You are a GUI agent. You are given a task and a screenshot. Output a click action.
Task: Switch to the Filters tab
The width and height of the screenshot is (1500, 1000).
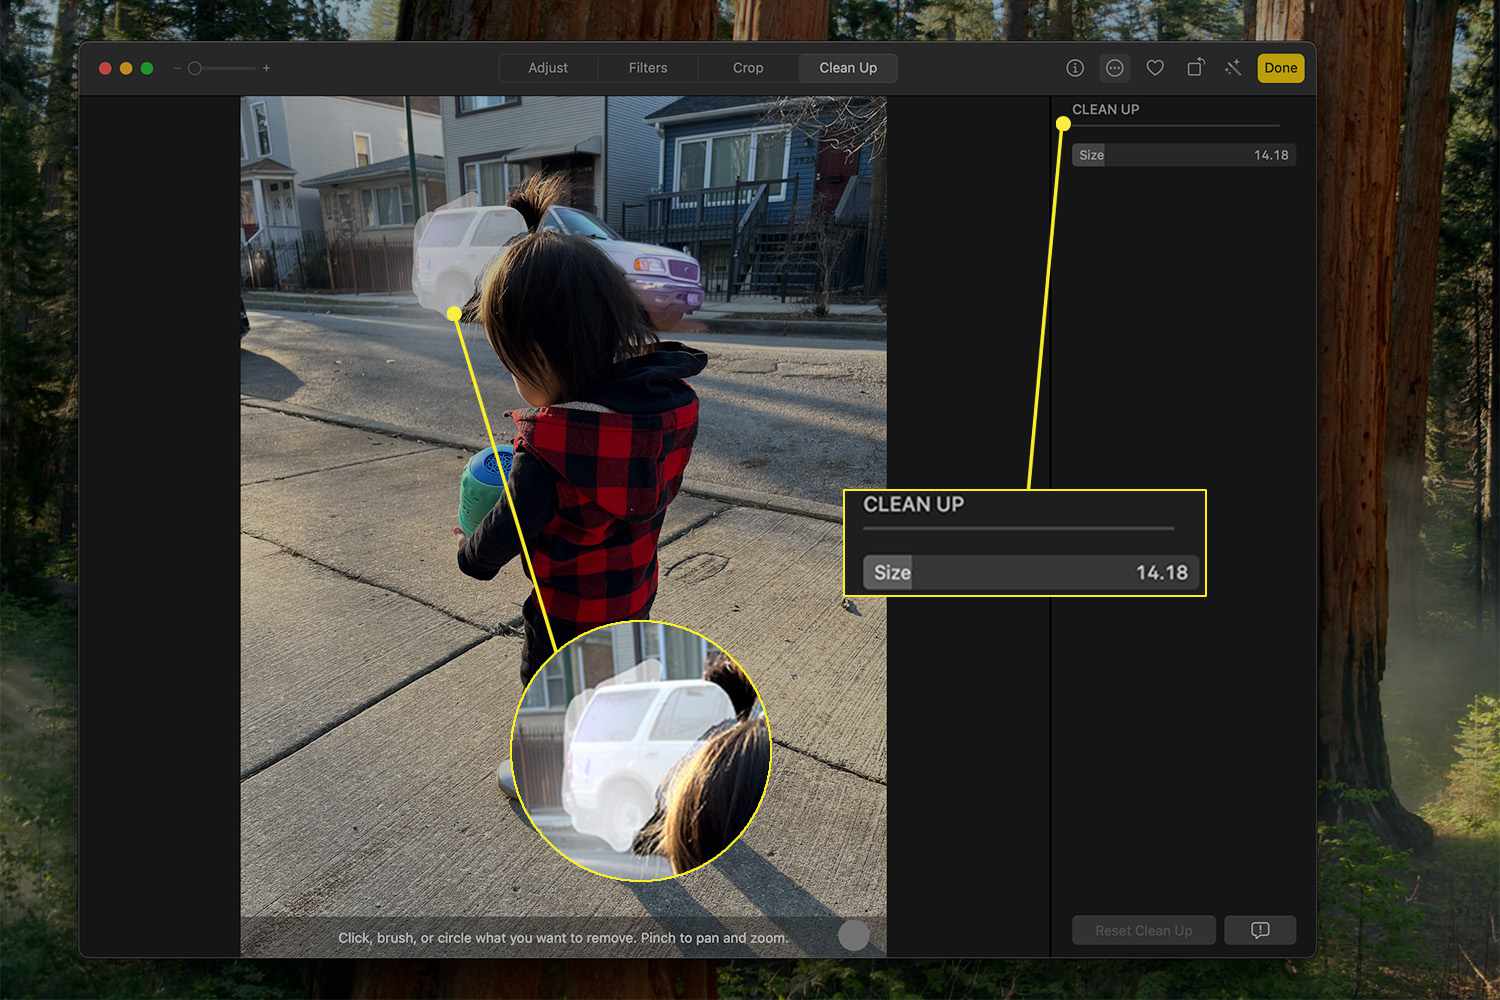pos(648,68)
